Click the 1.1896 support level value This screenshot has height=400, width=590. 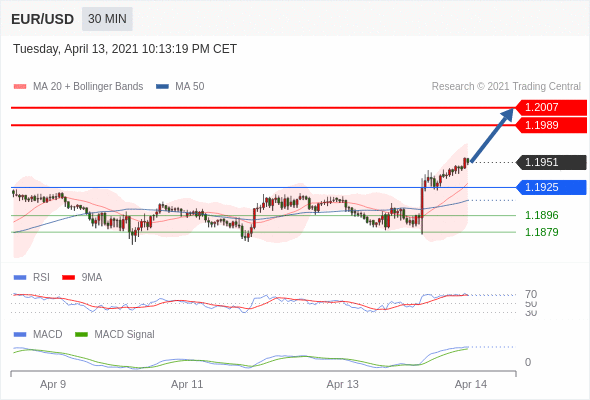pos(542,215)
